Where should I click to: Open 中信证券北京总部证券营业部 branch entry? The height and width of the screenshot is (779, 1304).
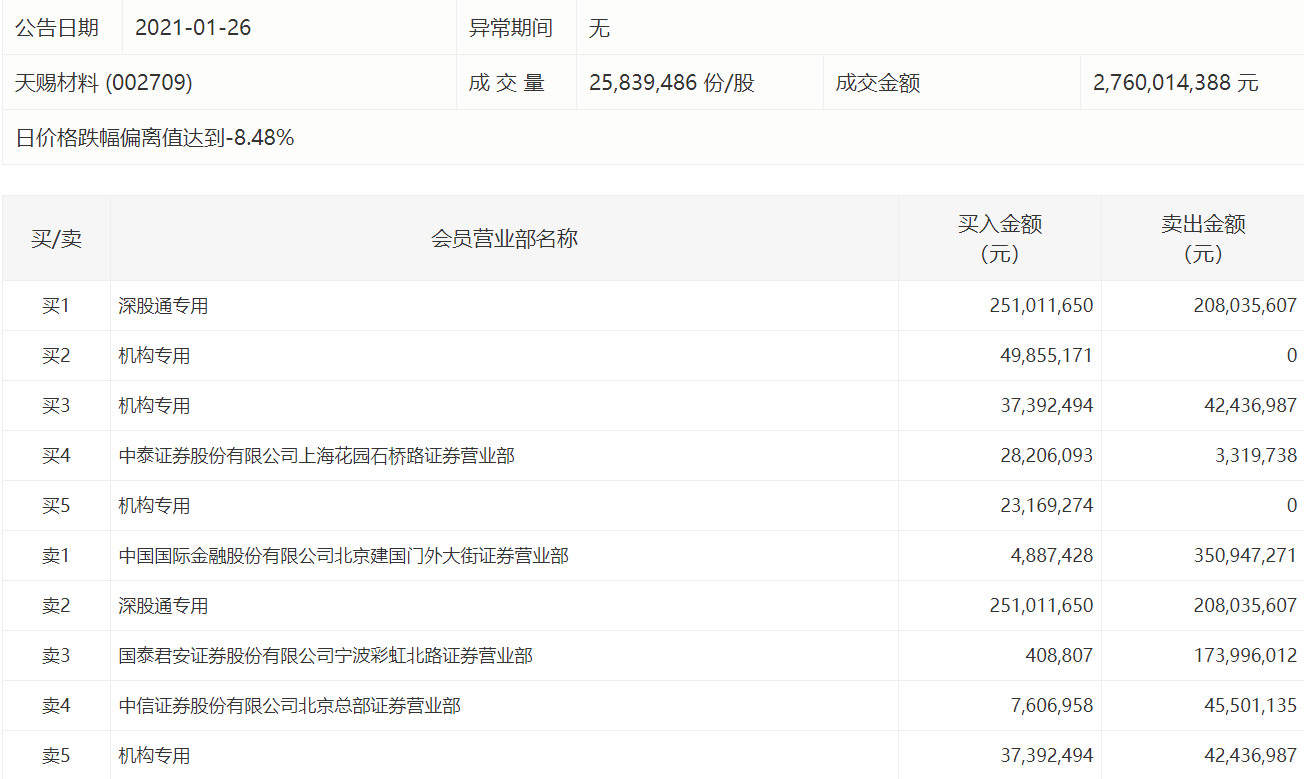289,706
